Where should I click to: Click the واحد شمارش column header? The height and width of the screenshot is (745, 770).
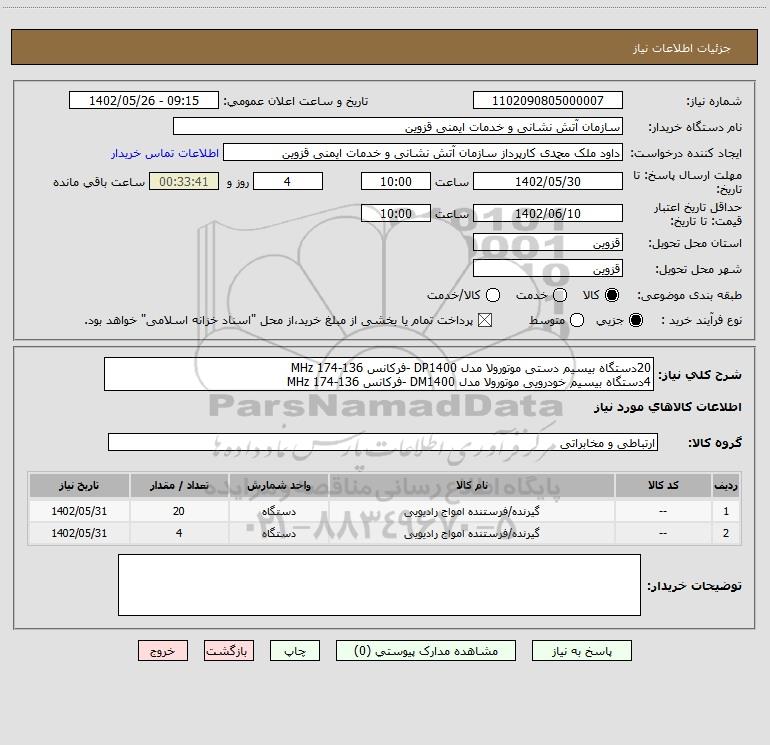click(278, 485)
